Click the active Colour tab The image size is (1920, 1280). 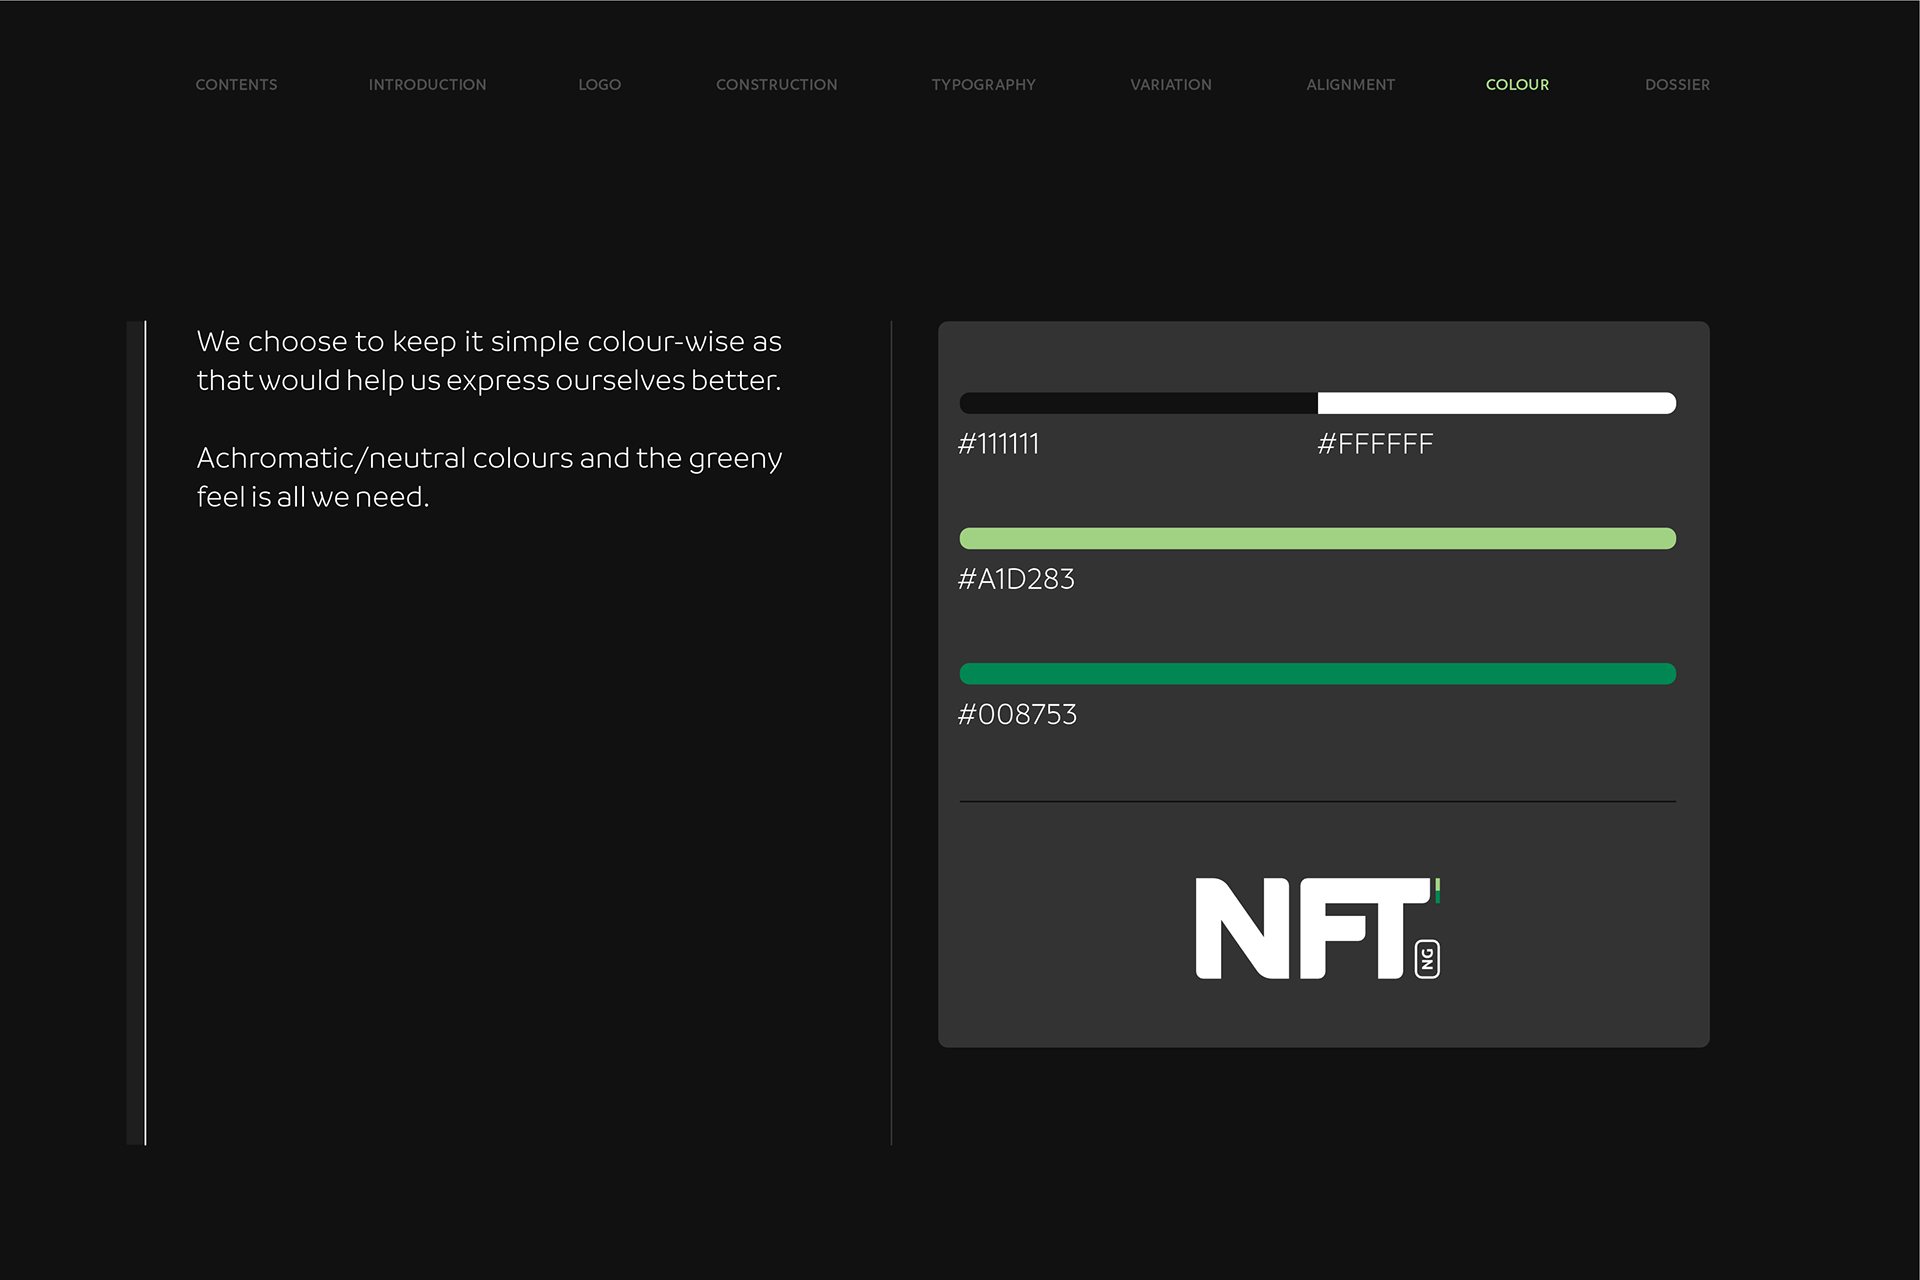point(1517,85)
